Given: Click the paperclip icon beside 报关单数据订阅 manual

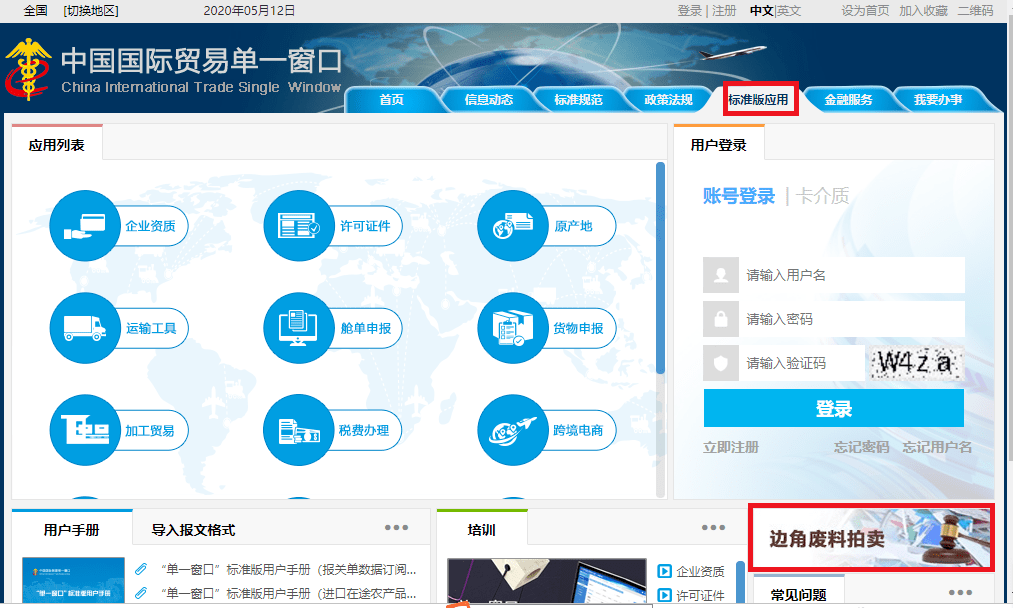Looking at the screenshot, I should coord(141,569).
